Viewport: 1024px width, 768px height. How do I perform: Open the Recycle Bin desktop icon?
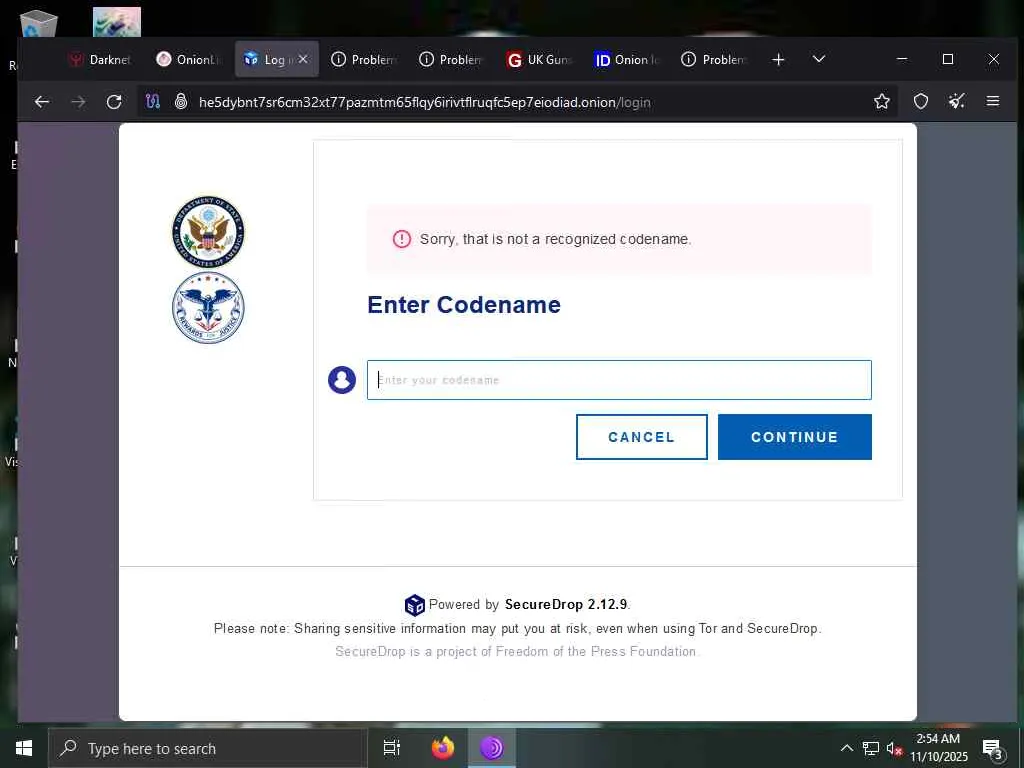[x=39, y=23]
